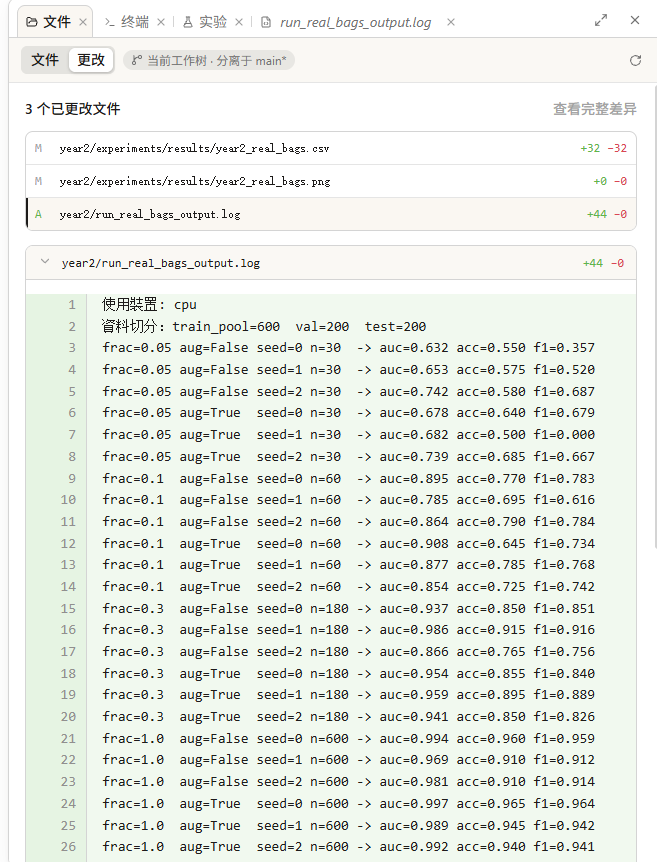Viewport: 657px width, 862px height.
Task: Open the 终端 tab
Action: coord(127,22)
